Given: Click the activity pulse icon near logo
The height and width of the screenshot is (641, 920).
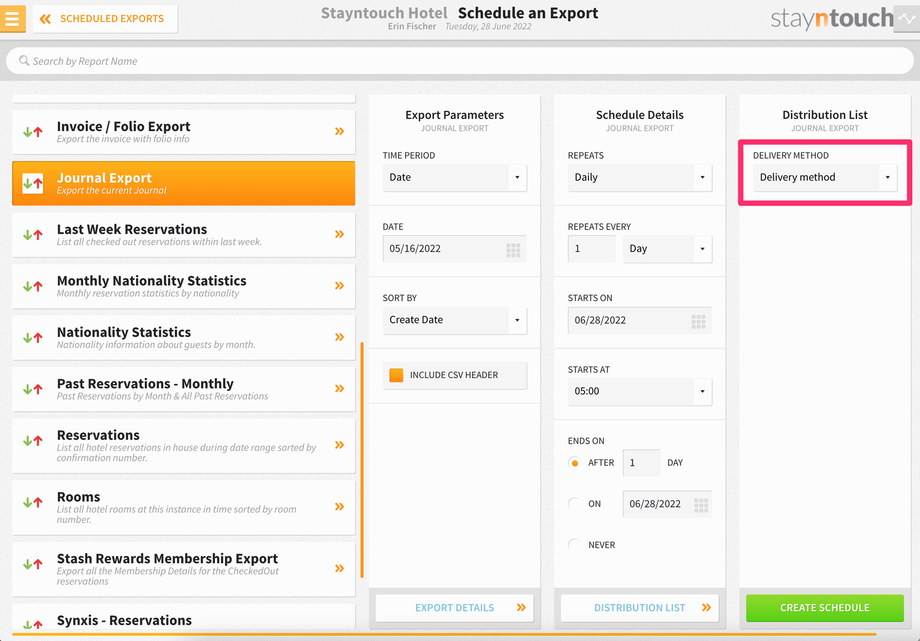Looking at the screenshot, I should [x=908, y=19].
